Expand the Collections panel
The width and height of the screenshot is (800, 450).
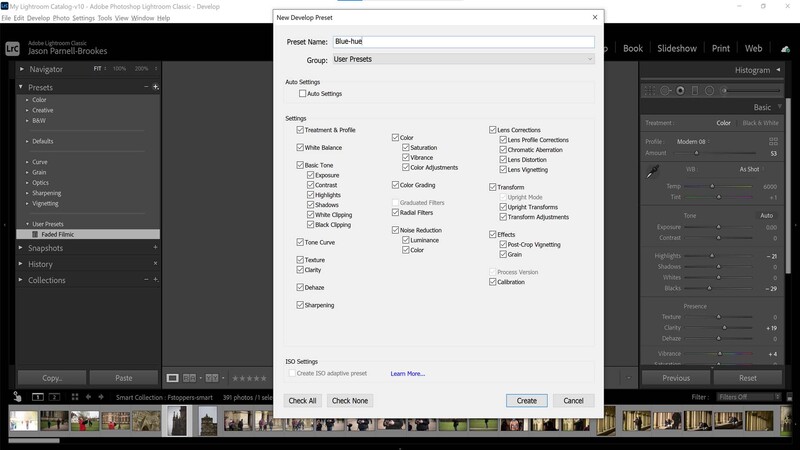coord(21,280)
